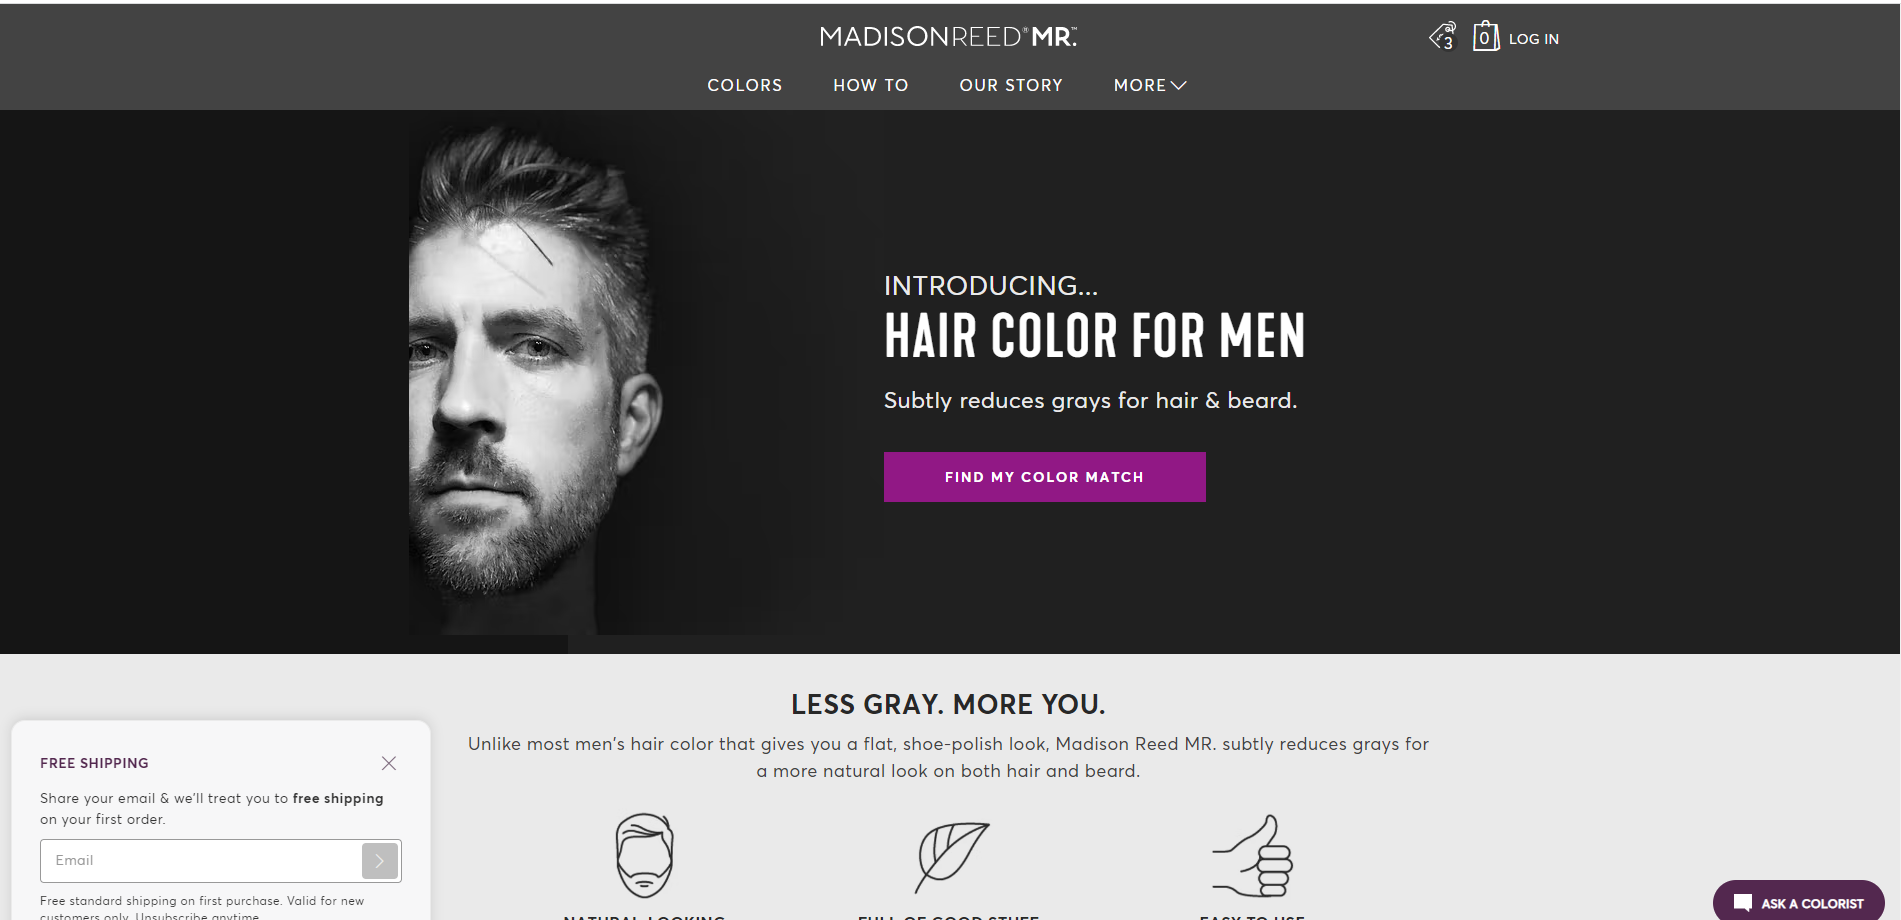Click the thumbs up icon

click(x=1253, y=856)
